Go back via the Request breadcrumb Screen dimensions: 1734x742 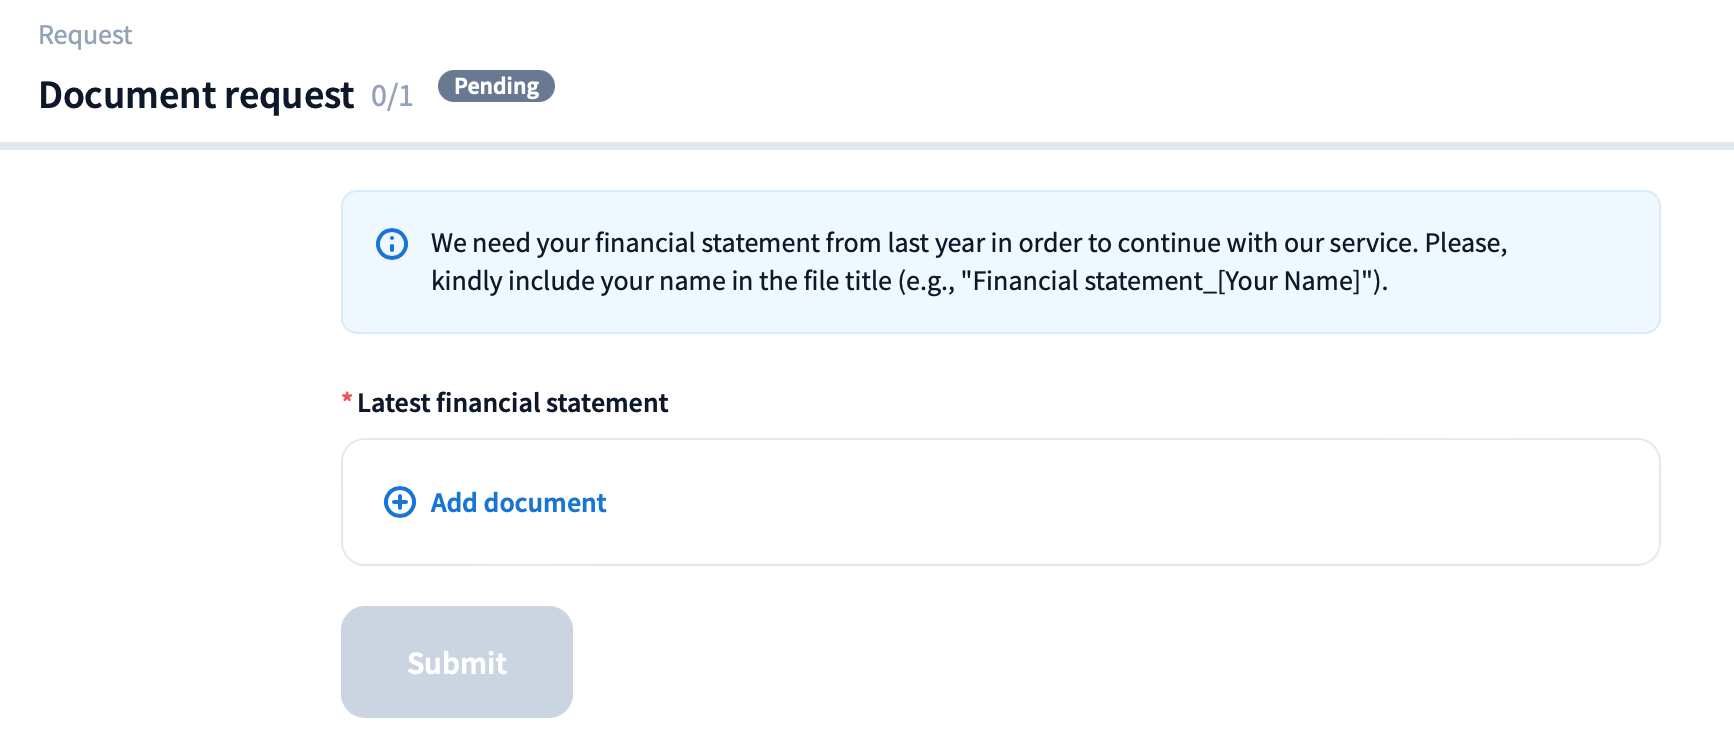point(85,35)
